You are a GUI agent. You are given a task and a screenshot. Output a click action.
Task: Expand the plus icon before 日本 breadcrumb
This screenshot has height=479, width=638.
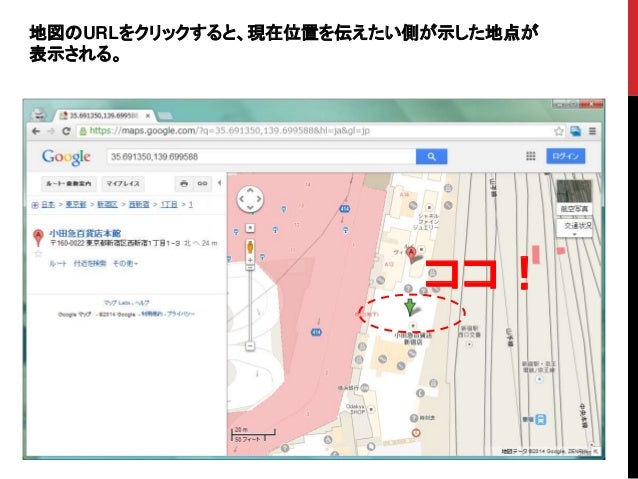(35, 205)
